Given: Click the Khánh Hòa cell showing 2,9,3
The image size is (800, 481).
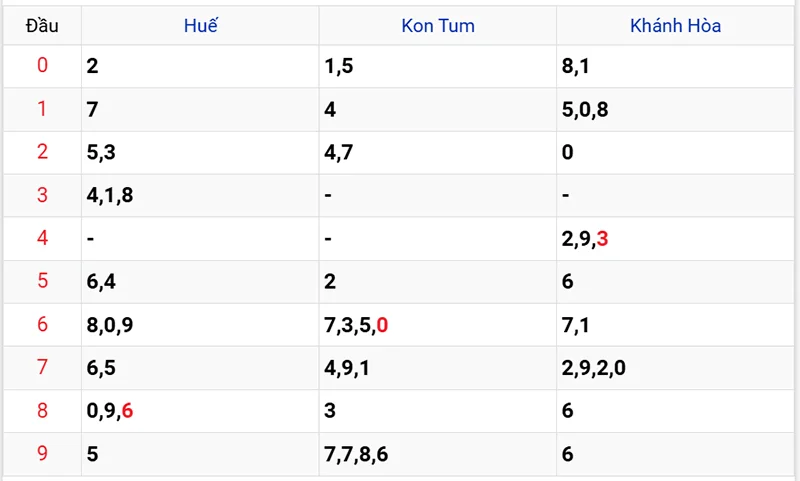Looking at the screenshot, I should click(585, 238).
